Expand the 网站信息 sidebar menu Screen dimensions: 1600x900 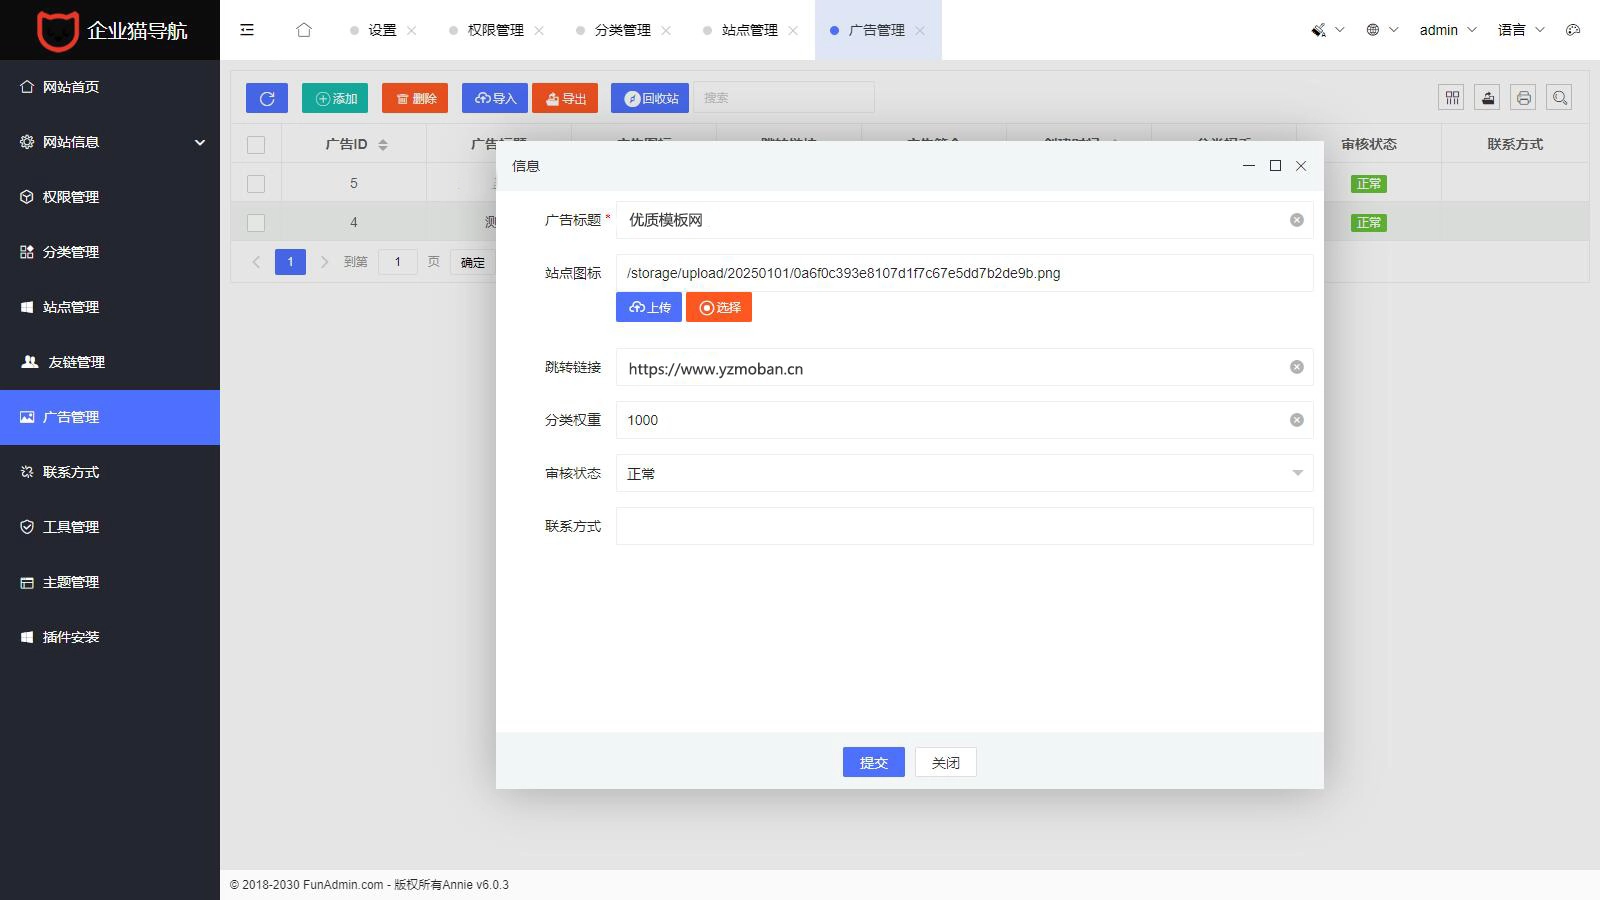[110, 142]
